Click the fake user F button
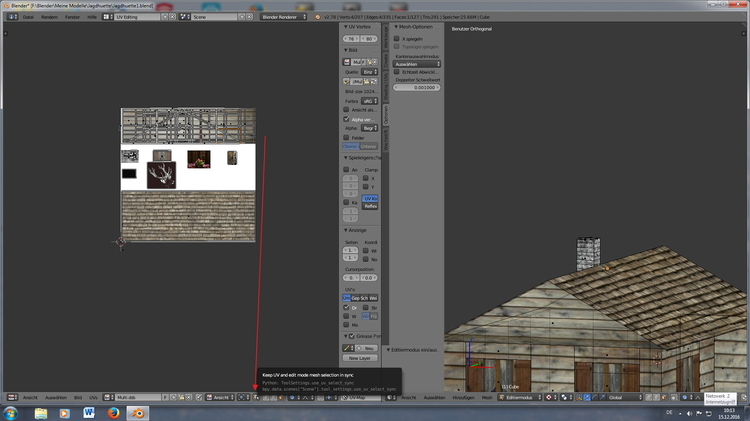The image size is (750, 421). (x=165, y=398)
